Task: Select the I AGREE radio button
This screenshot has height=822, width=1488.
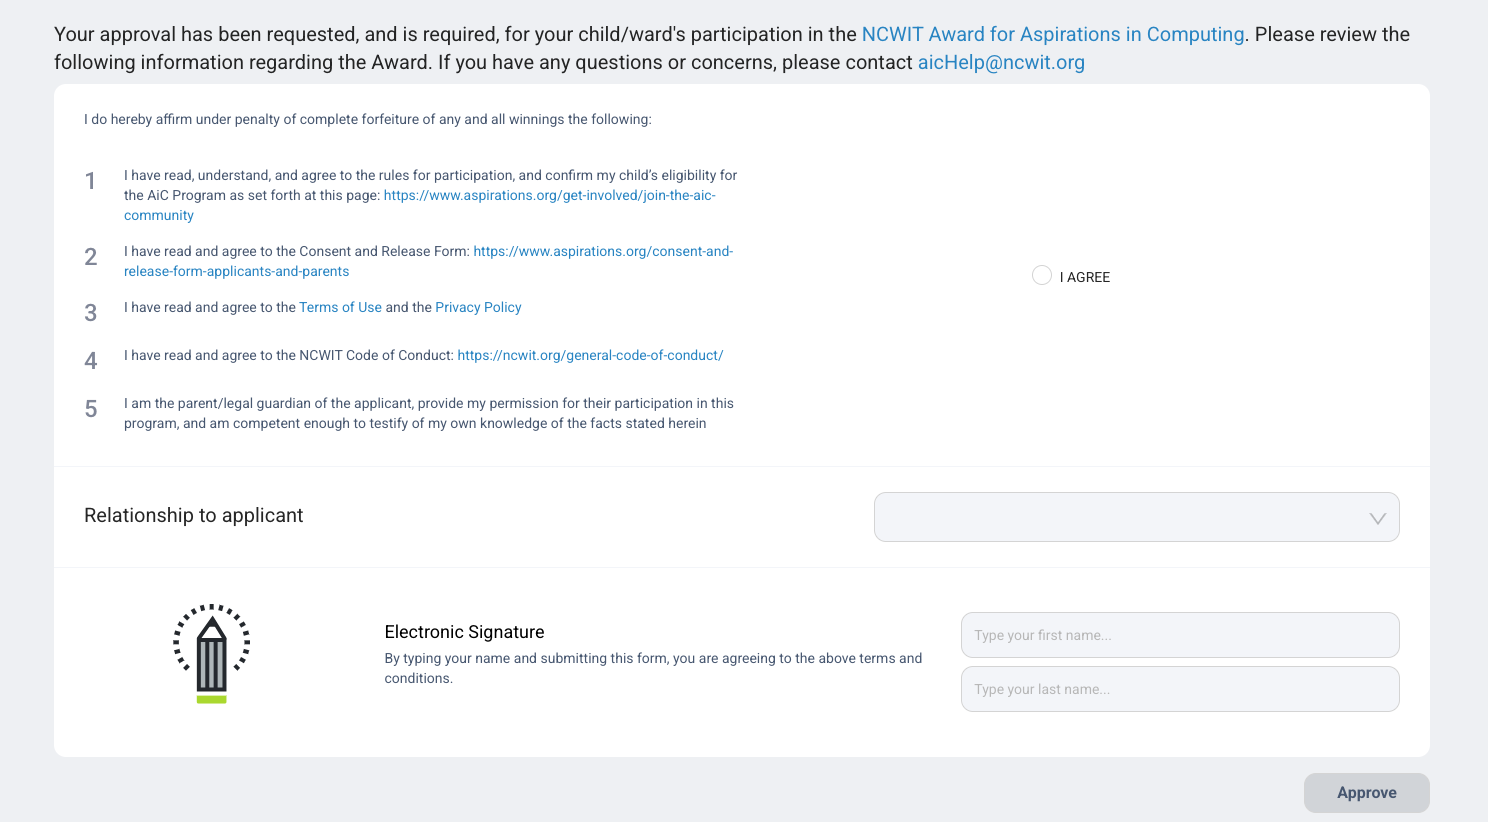Action: pos(1041,276)
